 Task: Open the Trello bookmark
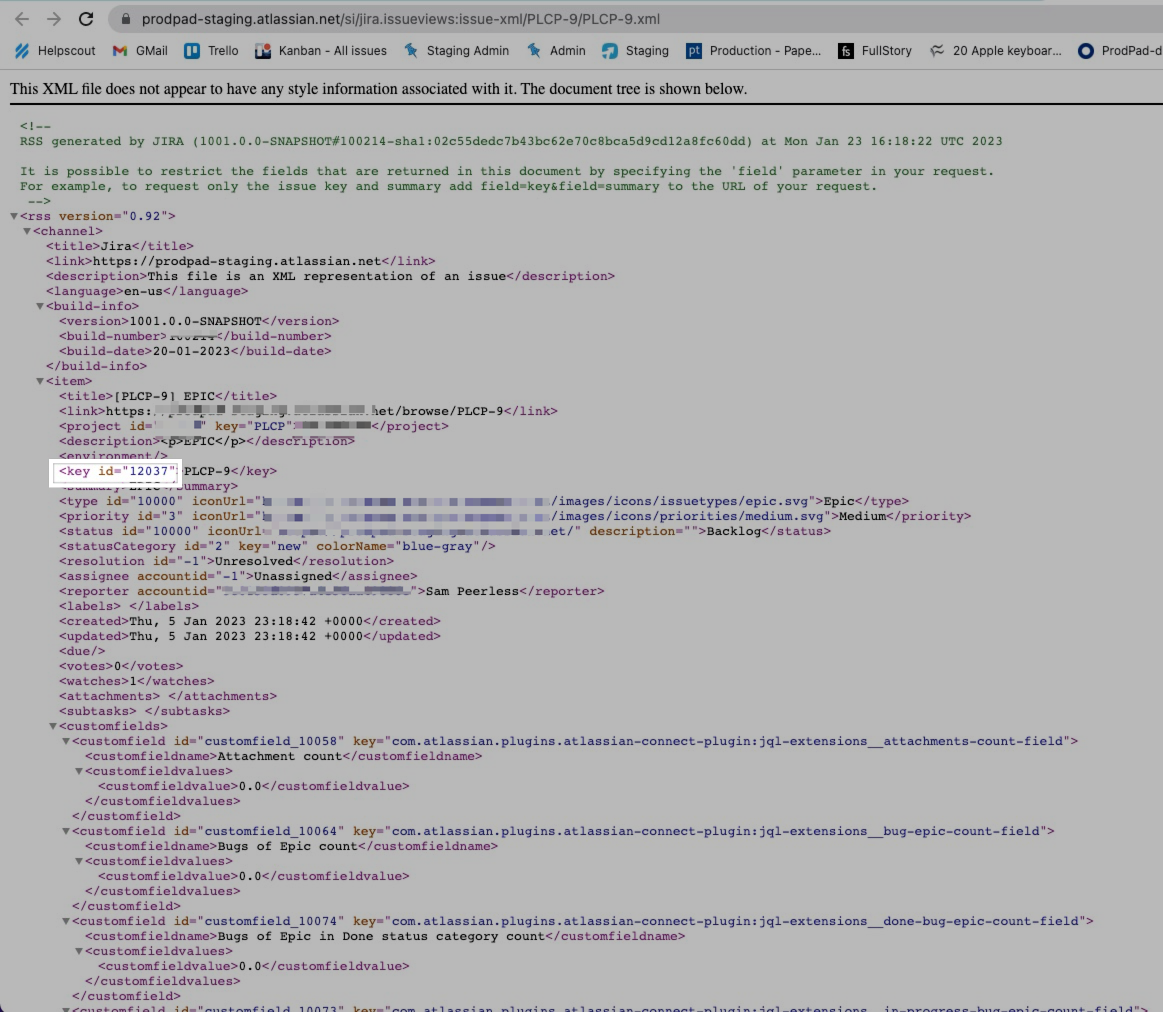coord(211,50)
